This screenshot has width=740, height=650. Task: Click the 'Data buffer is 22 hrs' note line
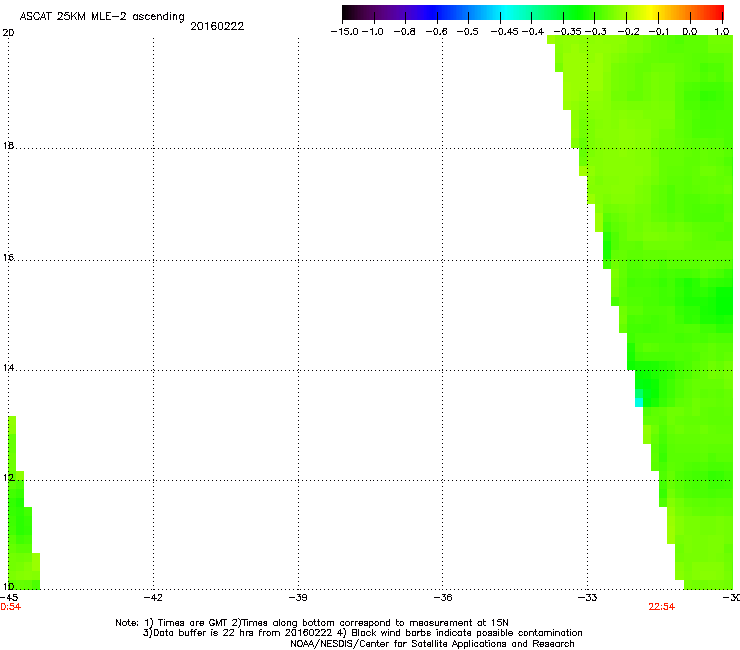click(x=362, y=633)
